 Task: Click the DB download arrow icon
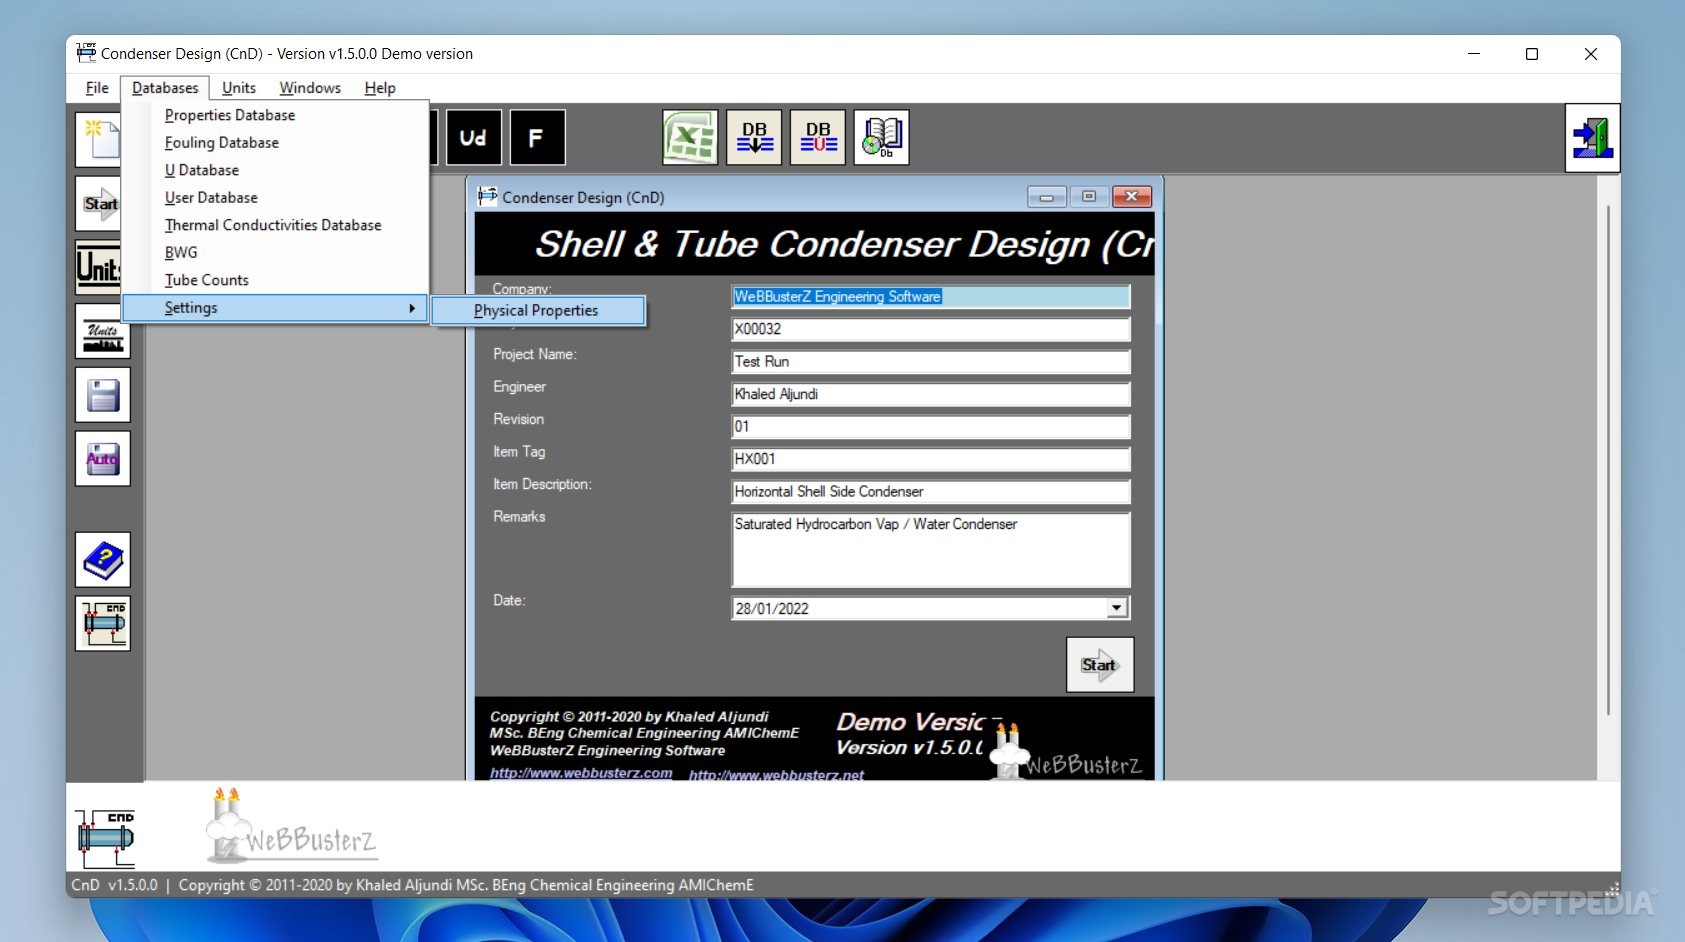click(754, 138)
